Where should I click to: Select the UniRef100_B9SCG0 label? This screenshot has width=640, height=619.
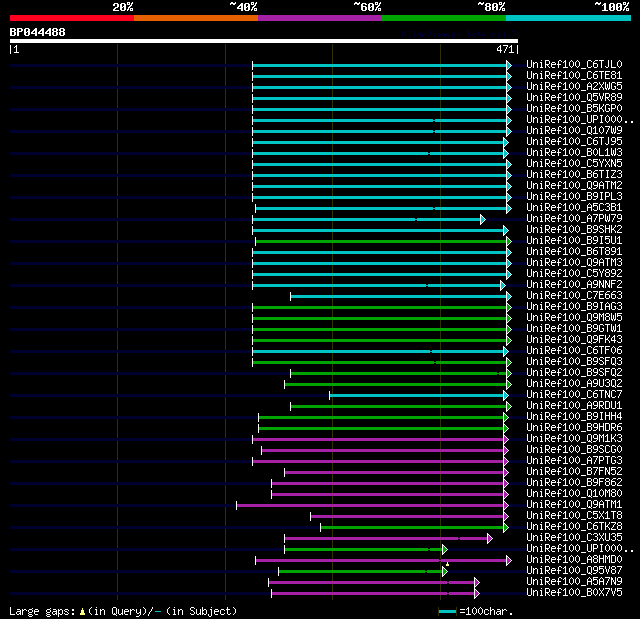574,450
